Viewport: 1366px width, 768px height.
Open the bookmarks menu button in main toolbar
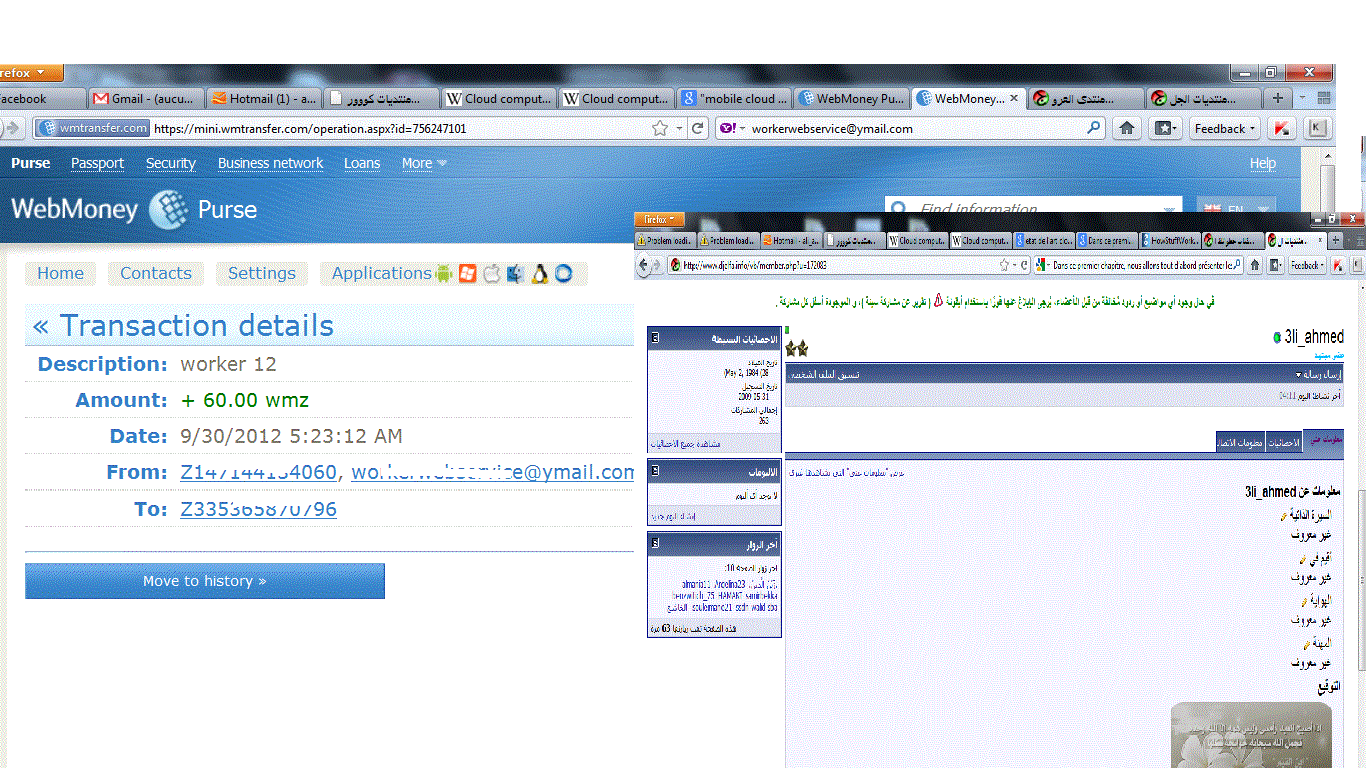pyautogui.click(x=1164, y=128)
